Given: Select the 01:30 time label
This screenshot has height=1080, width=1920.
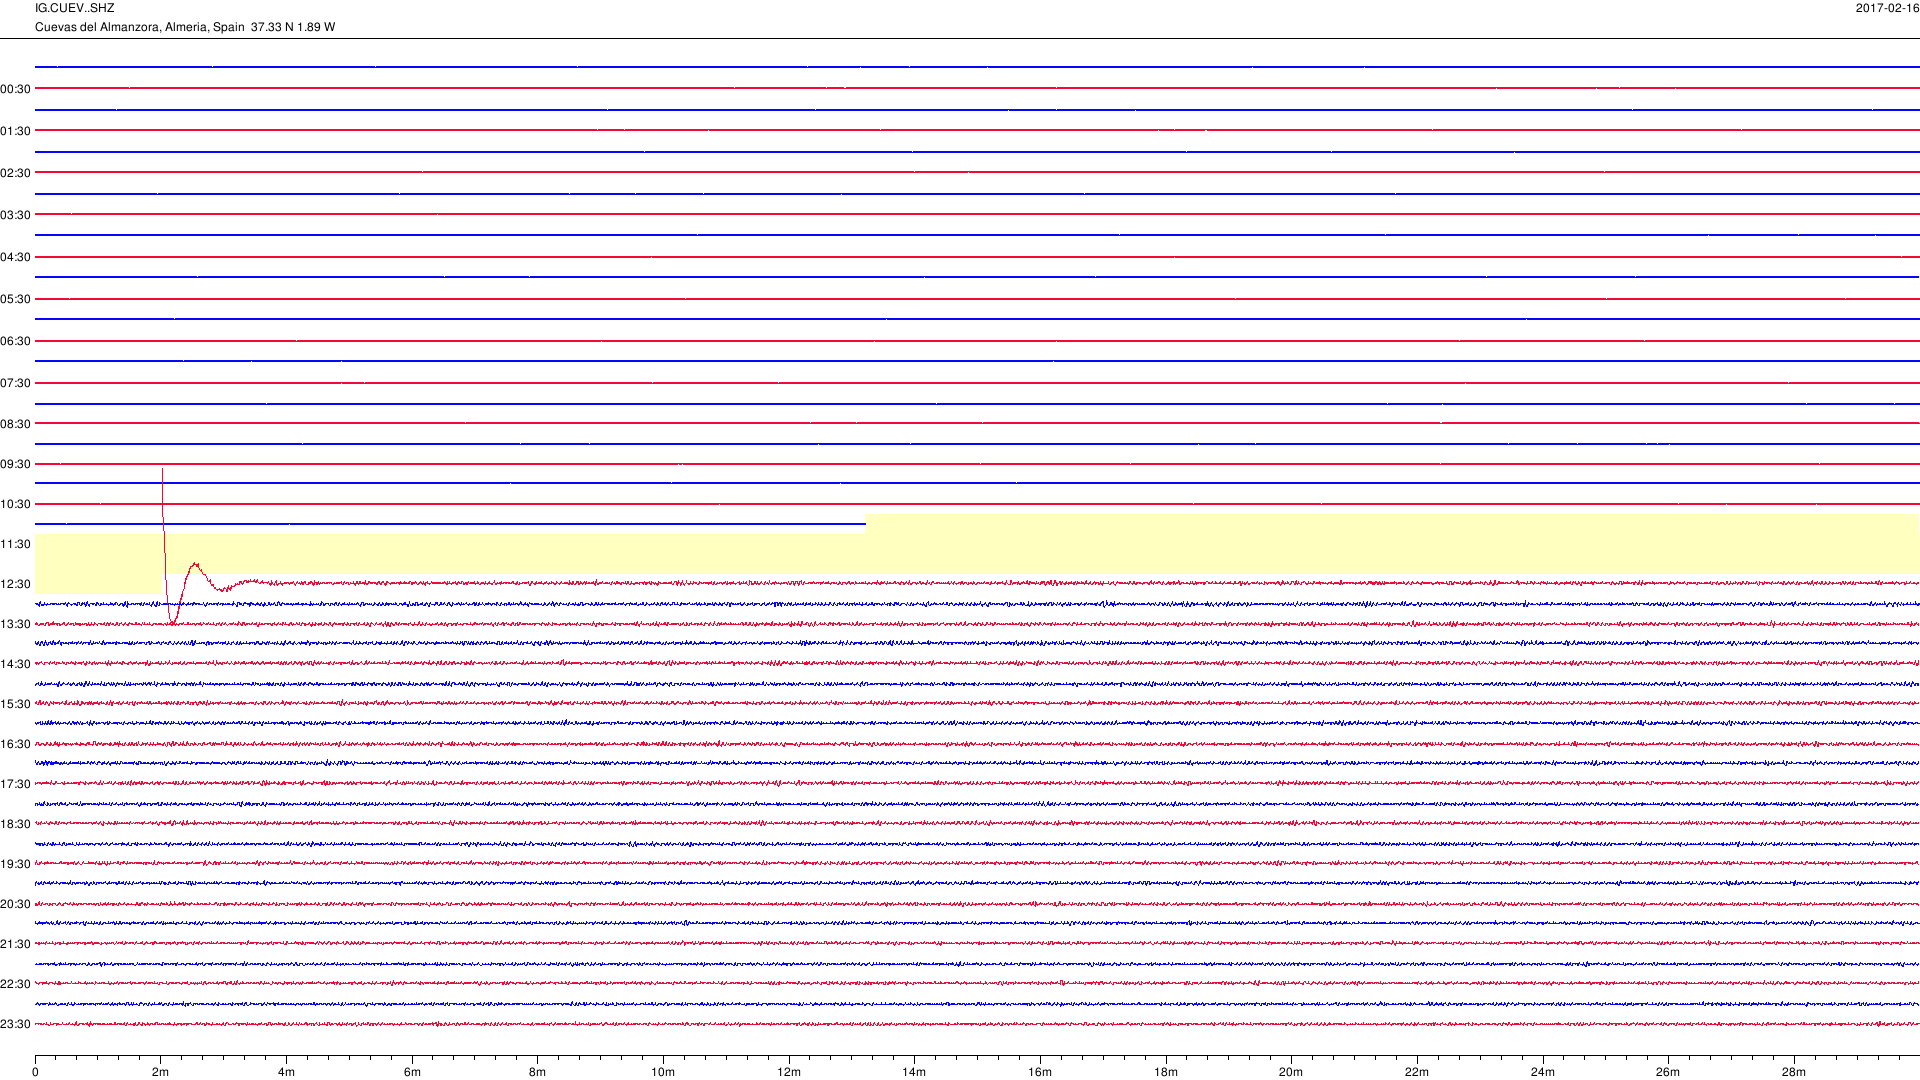Looking at the screenshot, I should (16, 131).
